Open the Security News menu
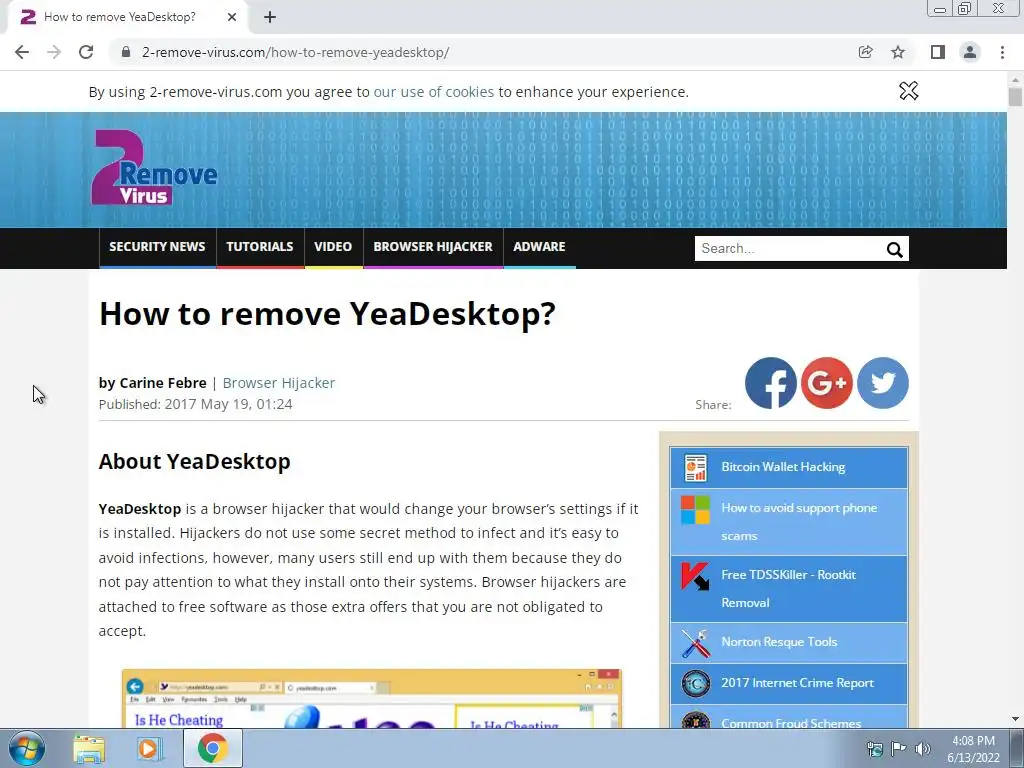The width and height of the screenshot is (1024, 768). [157, 247]
